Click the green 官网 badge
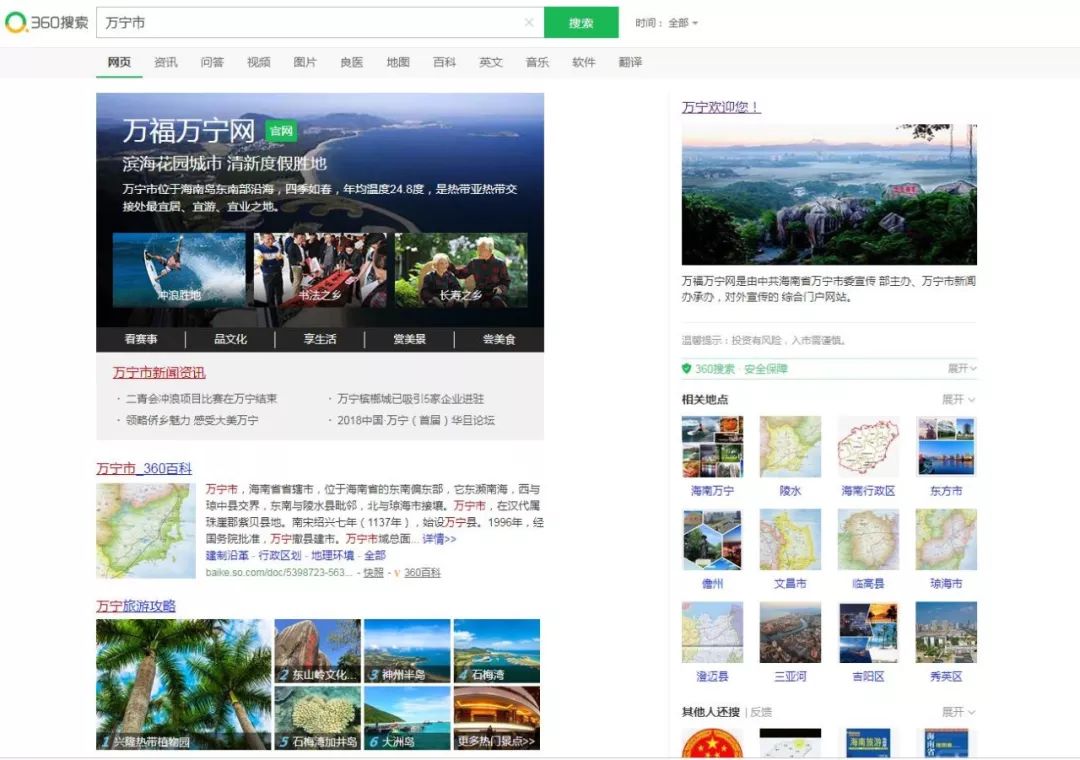 coord(281,131)
